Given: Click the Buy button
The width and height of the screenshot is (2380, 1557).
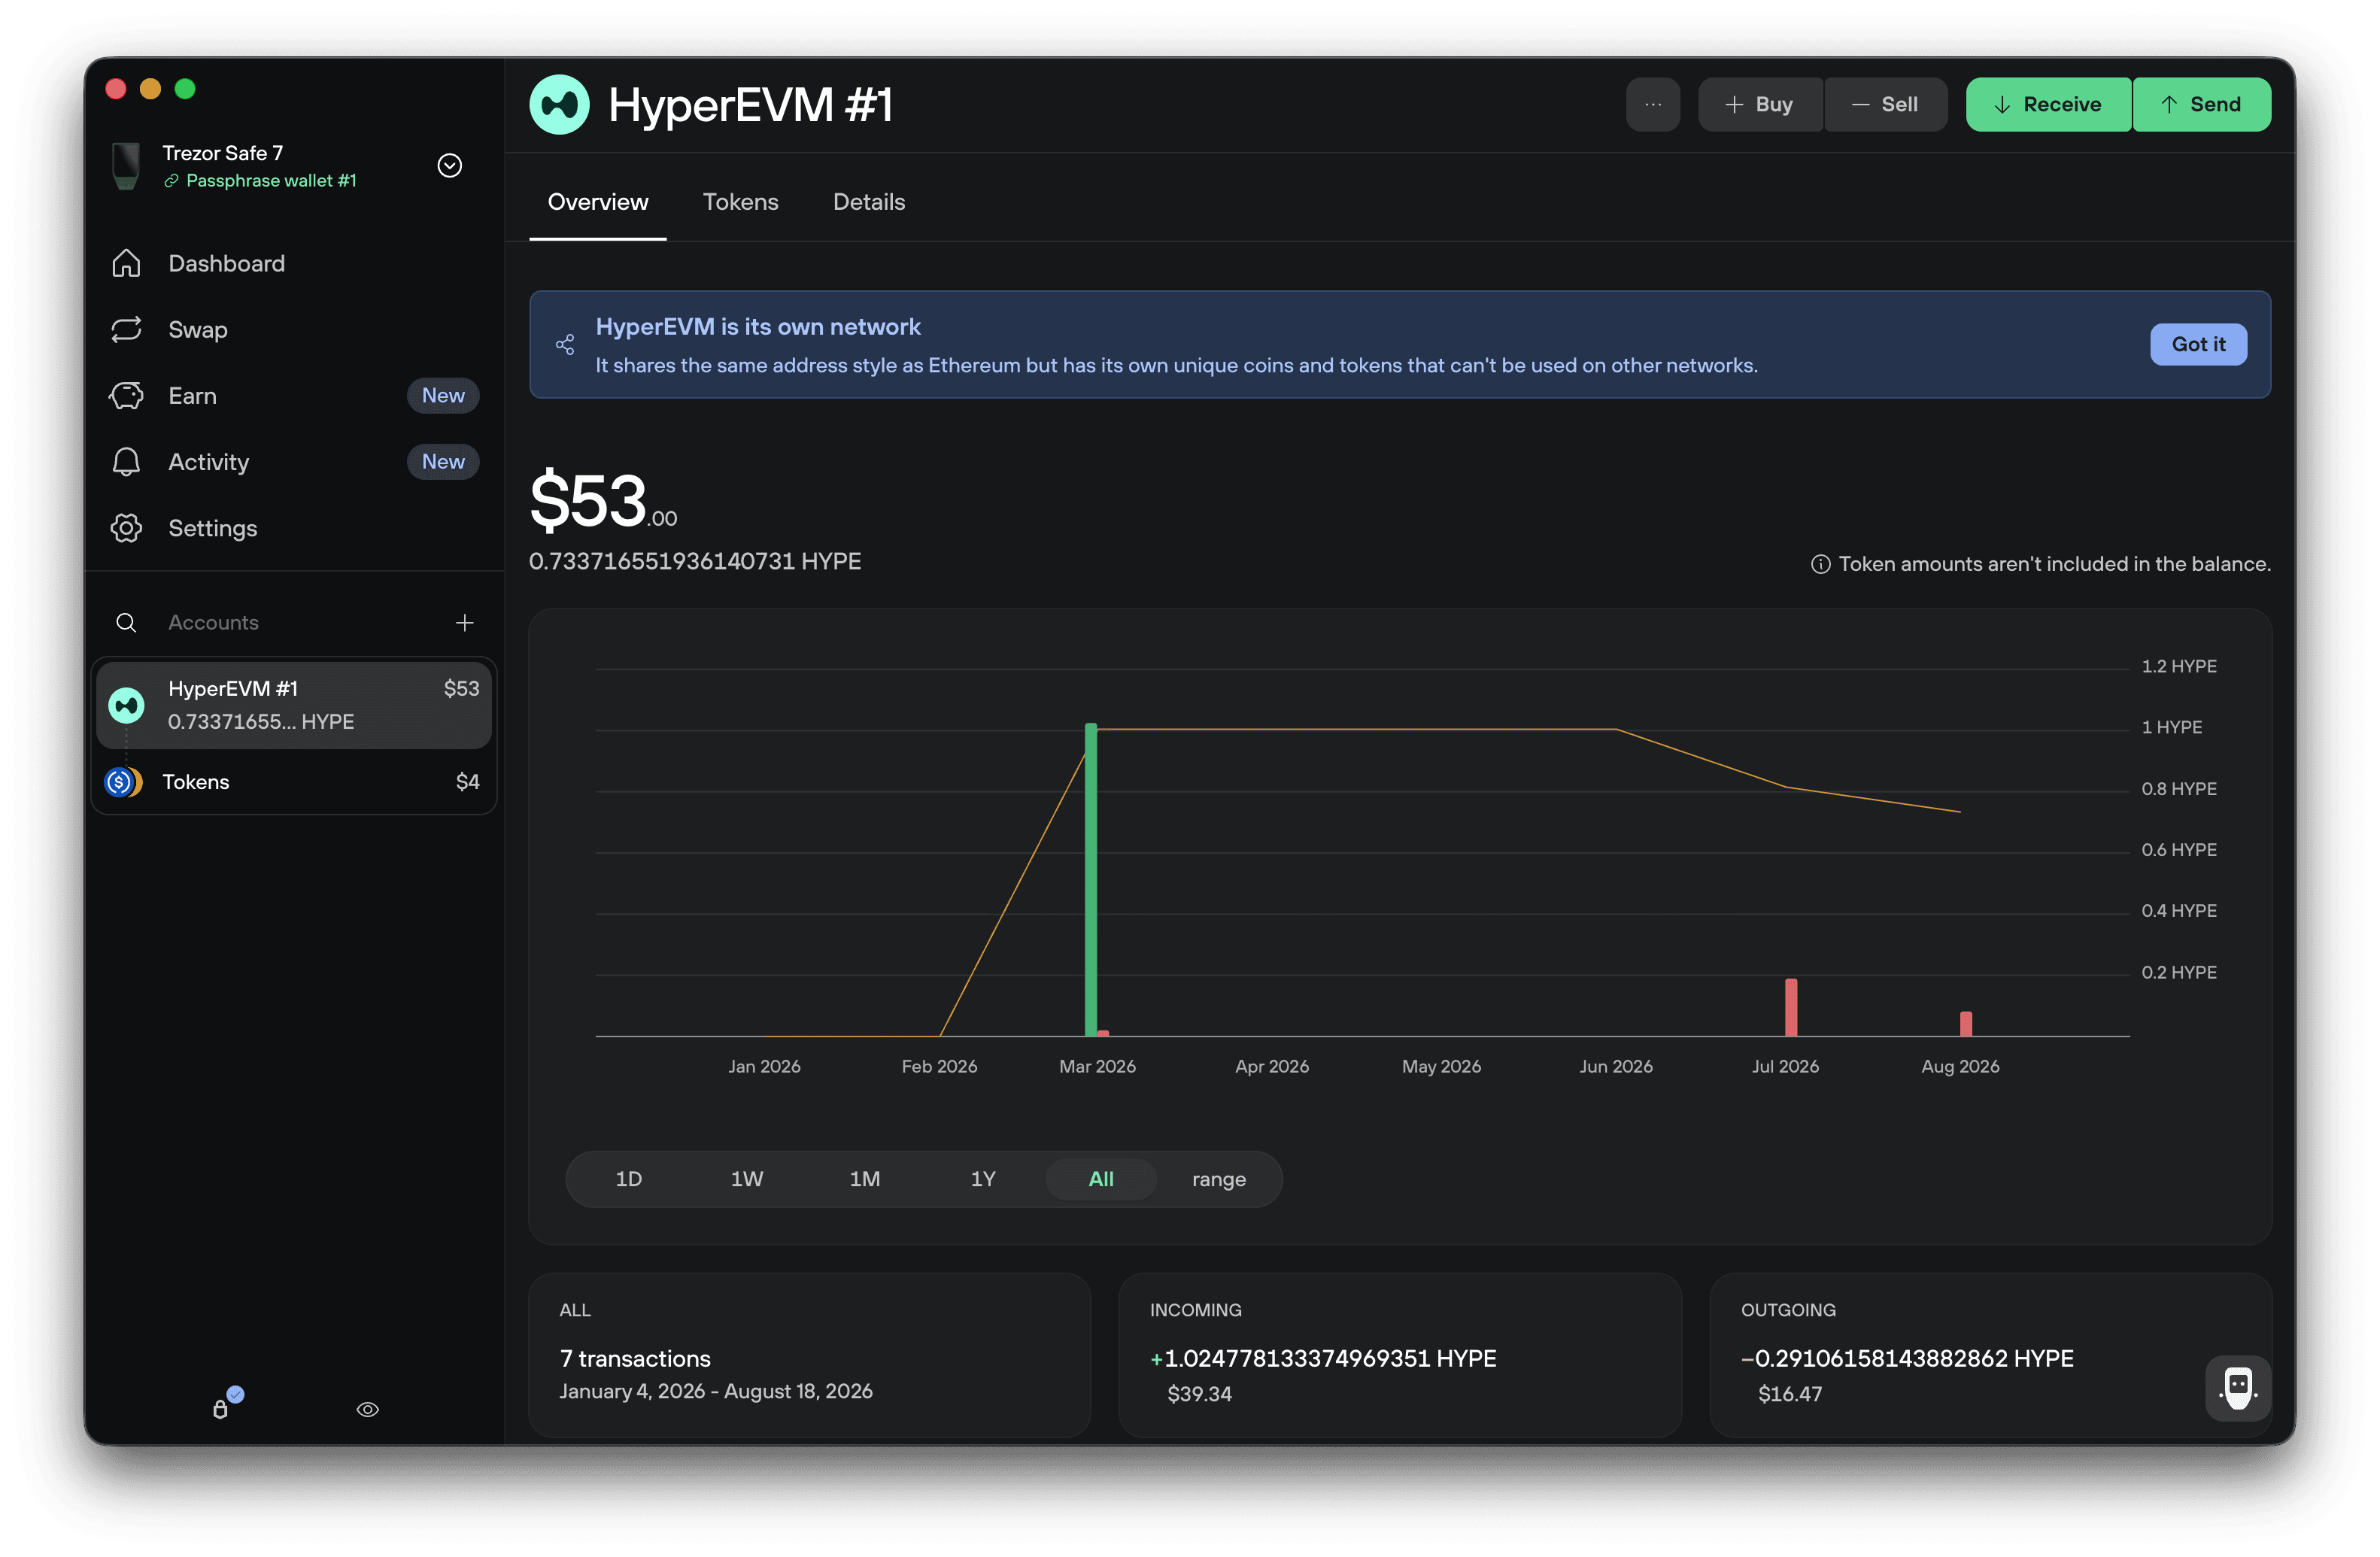Looking at the screenshot, I should pyautogui.click(x=1760, y=104).
